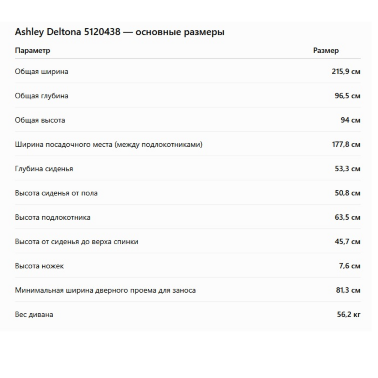This screenshot has width=378, height=378.
Task: Click the 177,8 см value
Action: pyautogui.click(x=346, y=144)
